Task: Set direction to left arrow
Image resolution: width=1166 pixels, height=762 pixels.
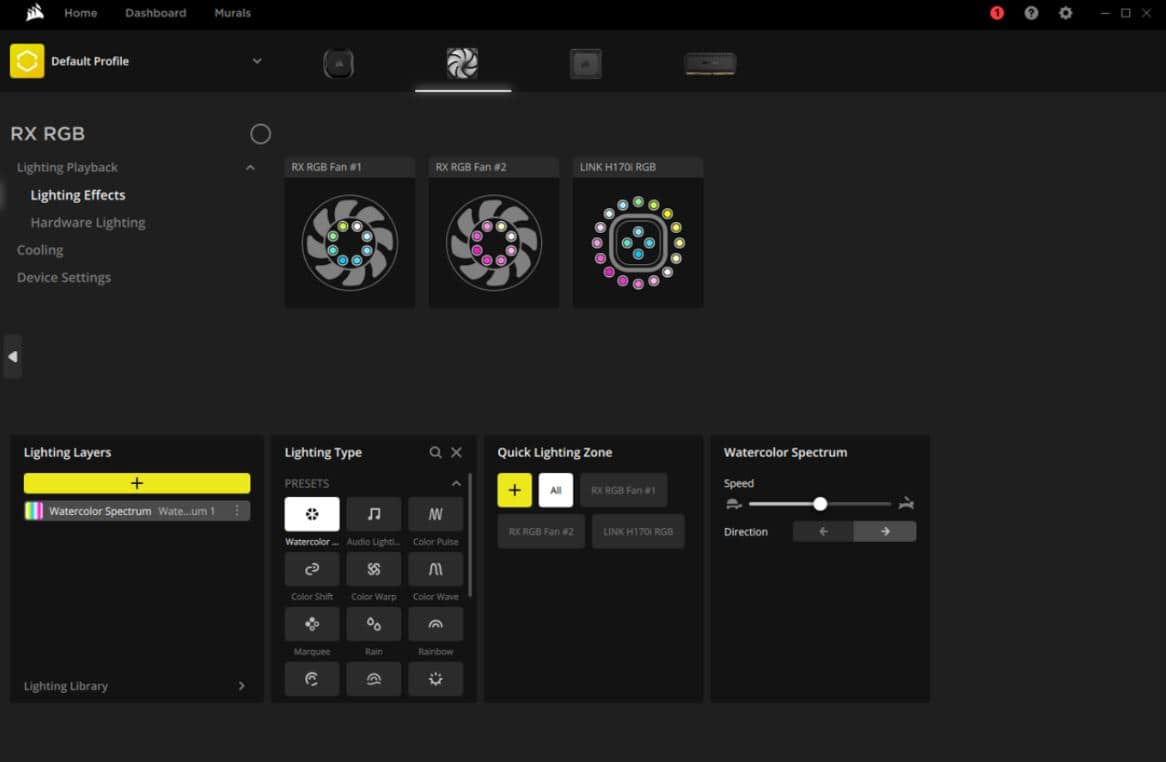Action: (x=823, y=532)
